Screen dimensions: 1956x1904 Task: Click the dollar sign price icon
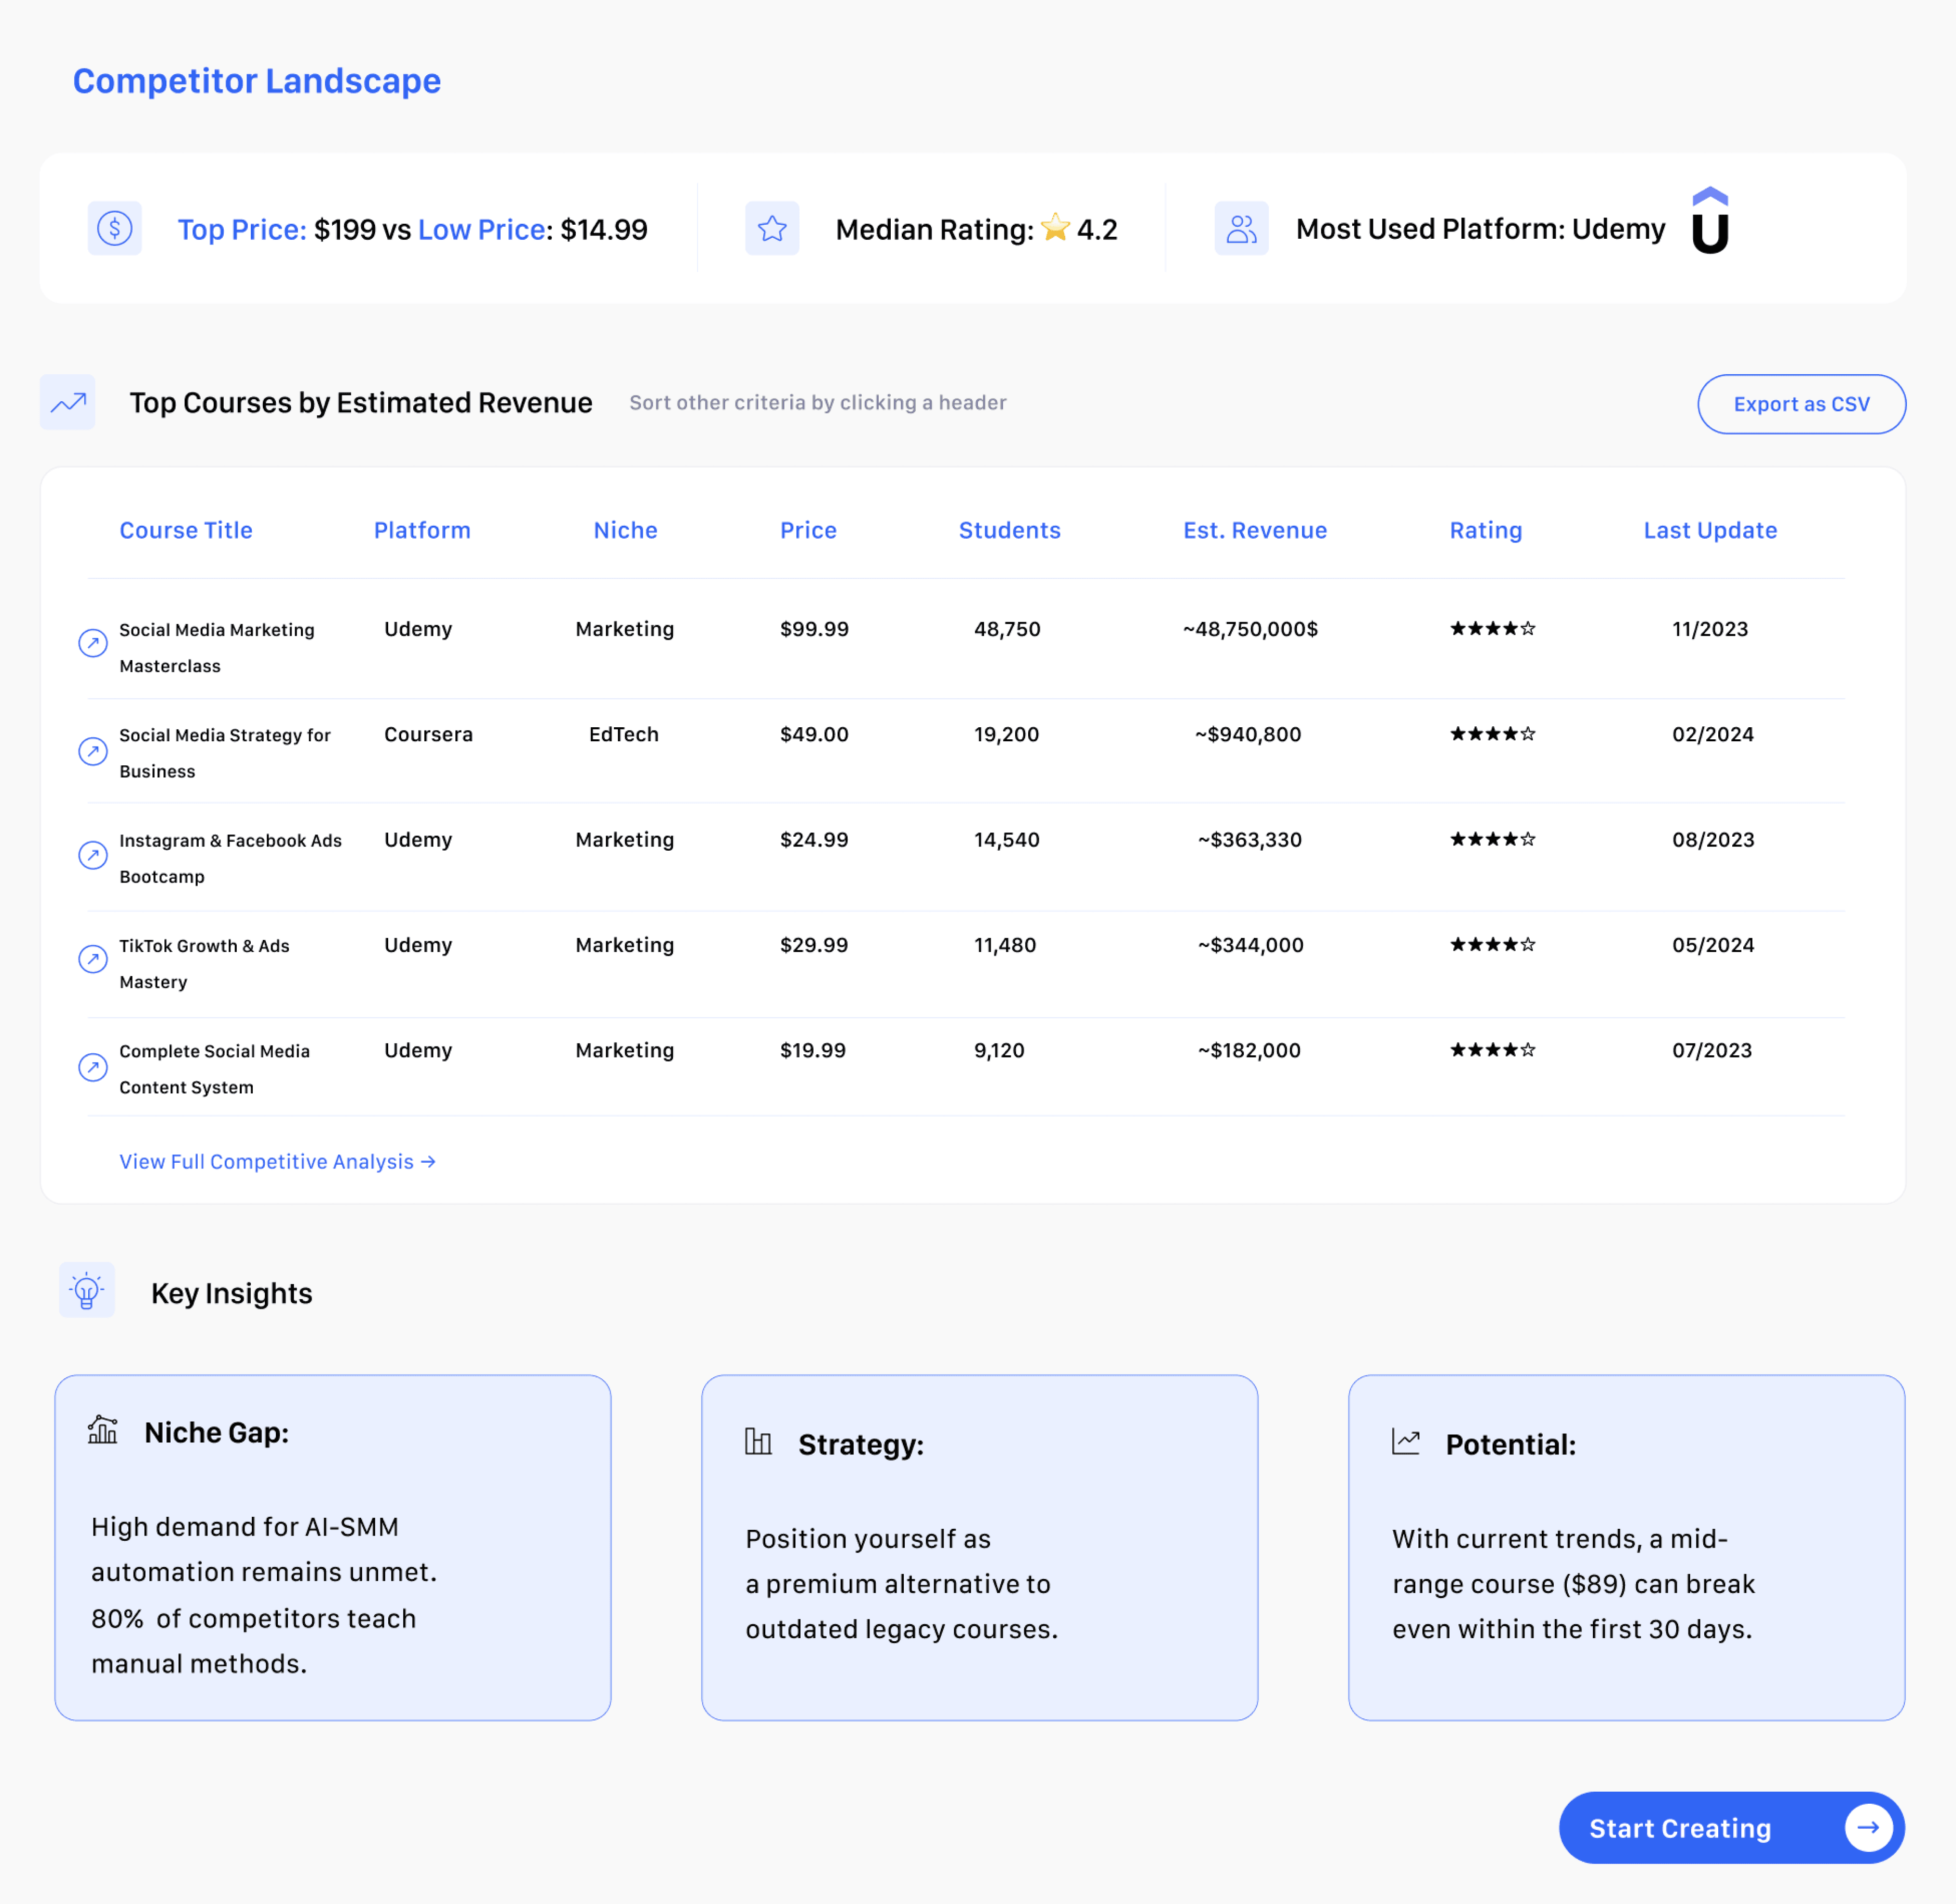(x=115, y=229)
